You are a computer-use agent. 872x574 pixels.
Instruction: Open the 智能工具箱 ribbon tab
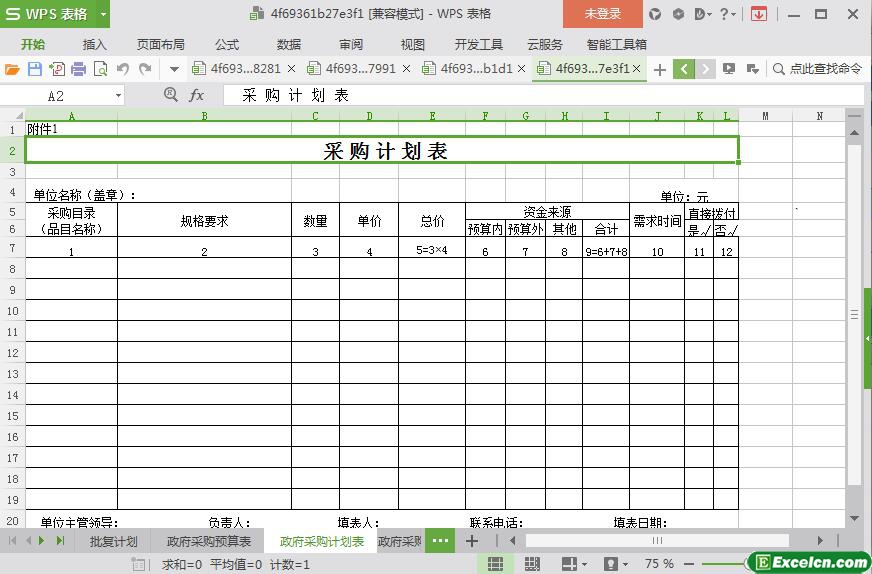click(x=617, y=44)
